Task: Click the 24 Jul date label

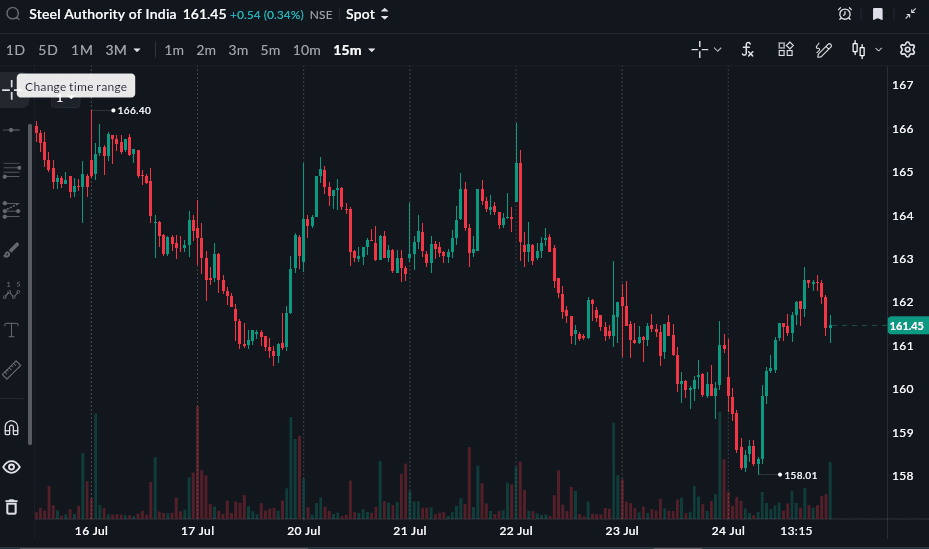Action: point(728,531)
